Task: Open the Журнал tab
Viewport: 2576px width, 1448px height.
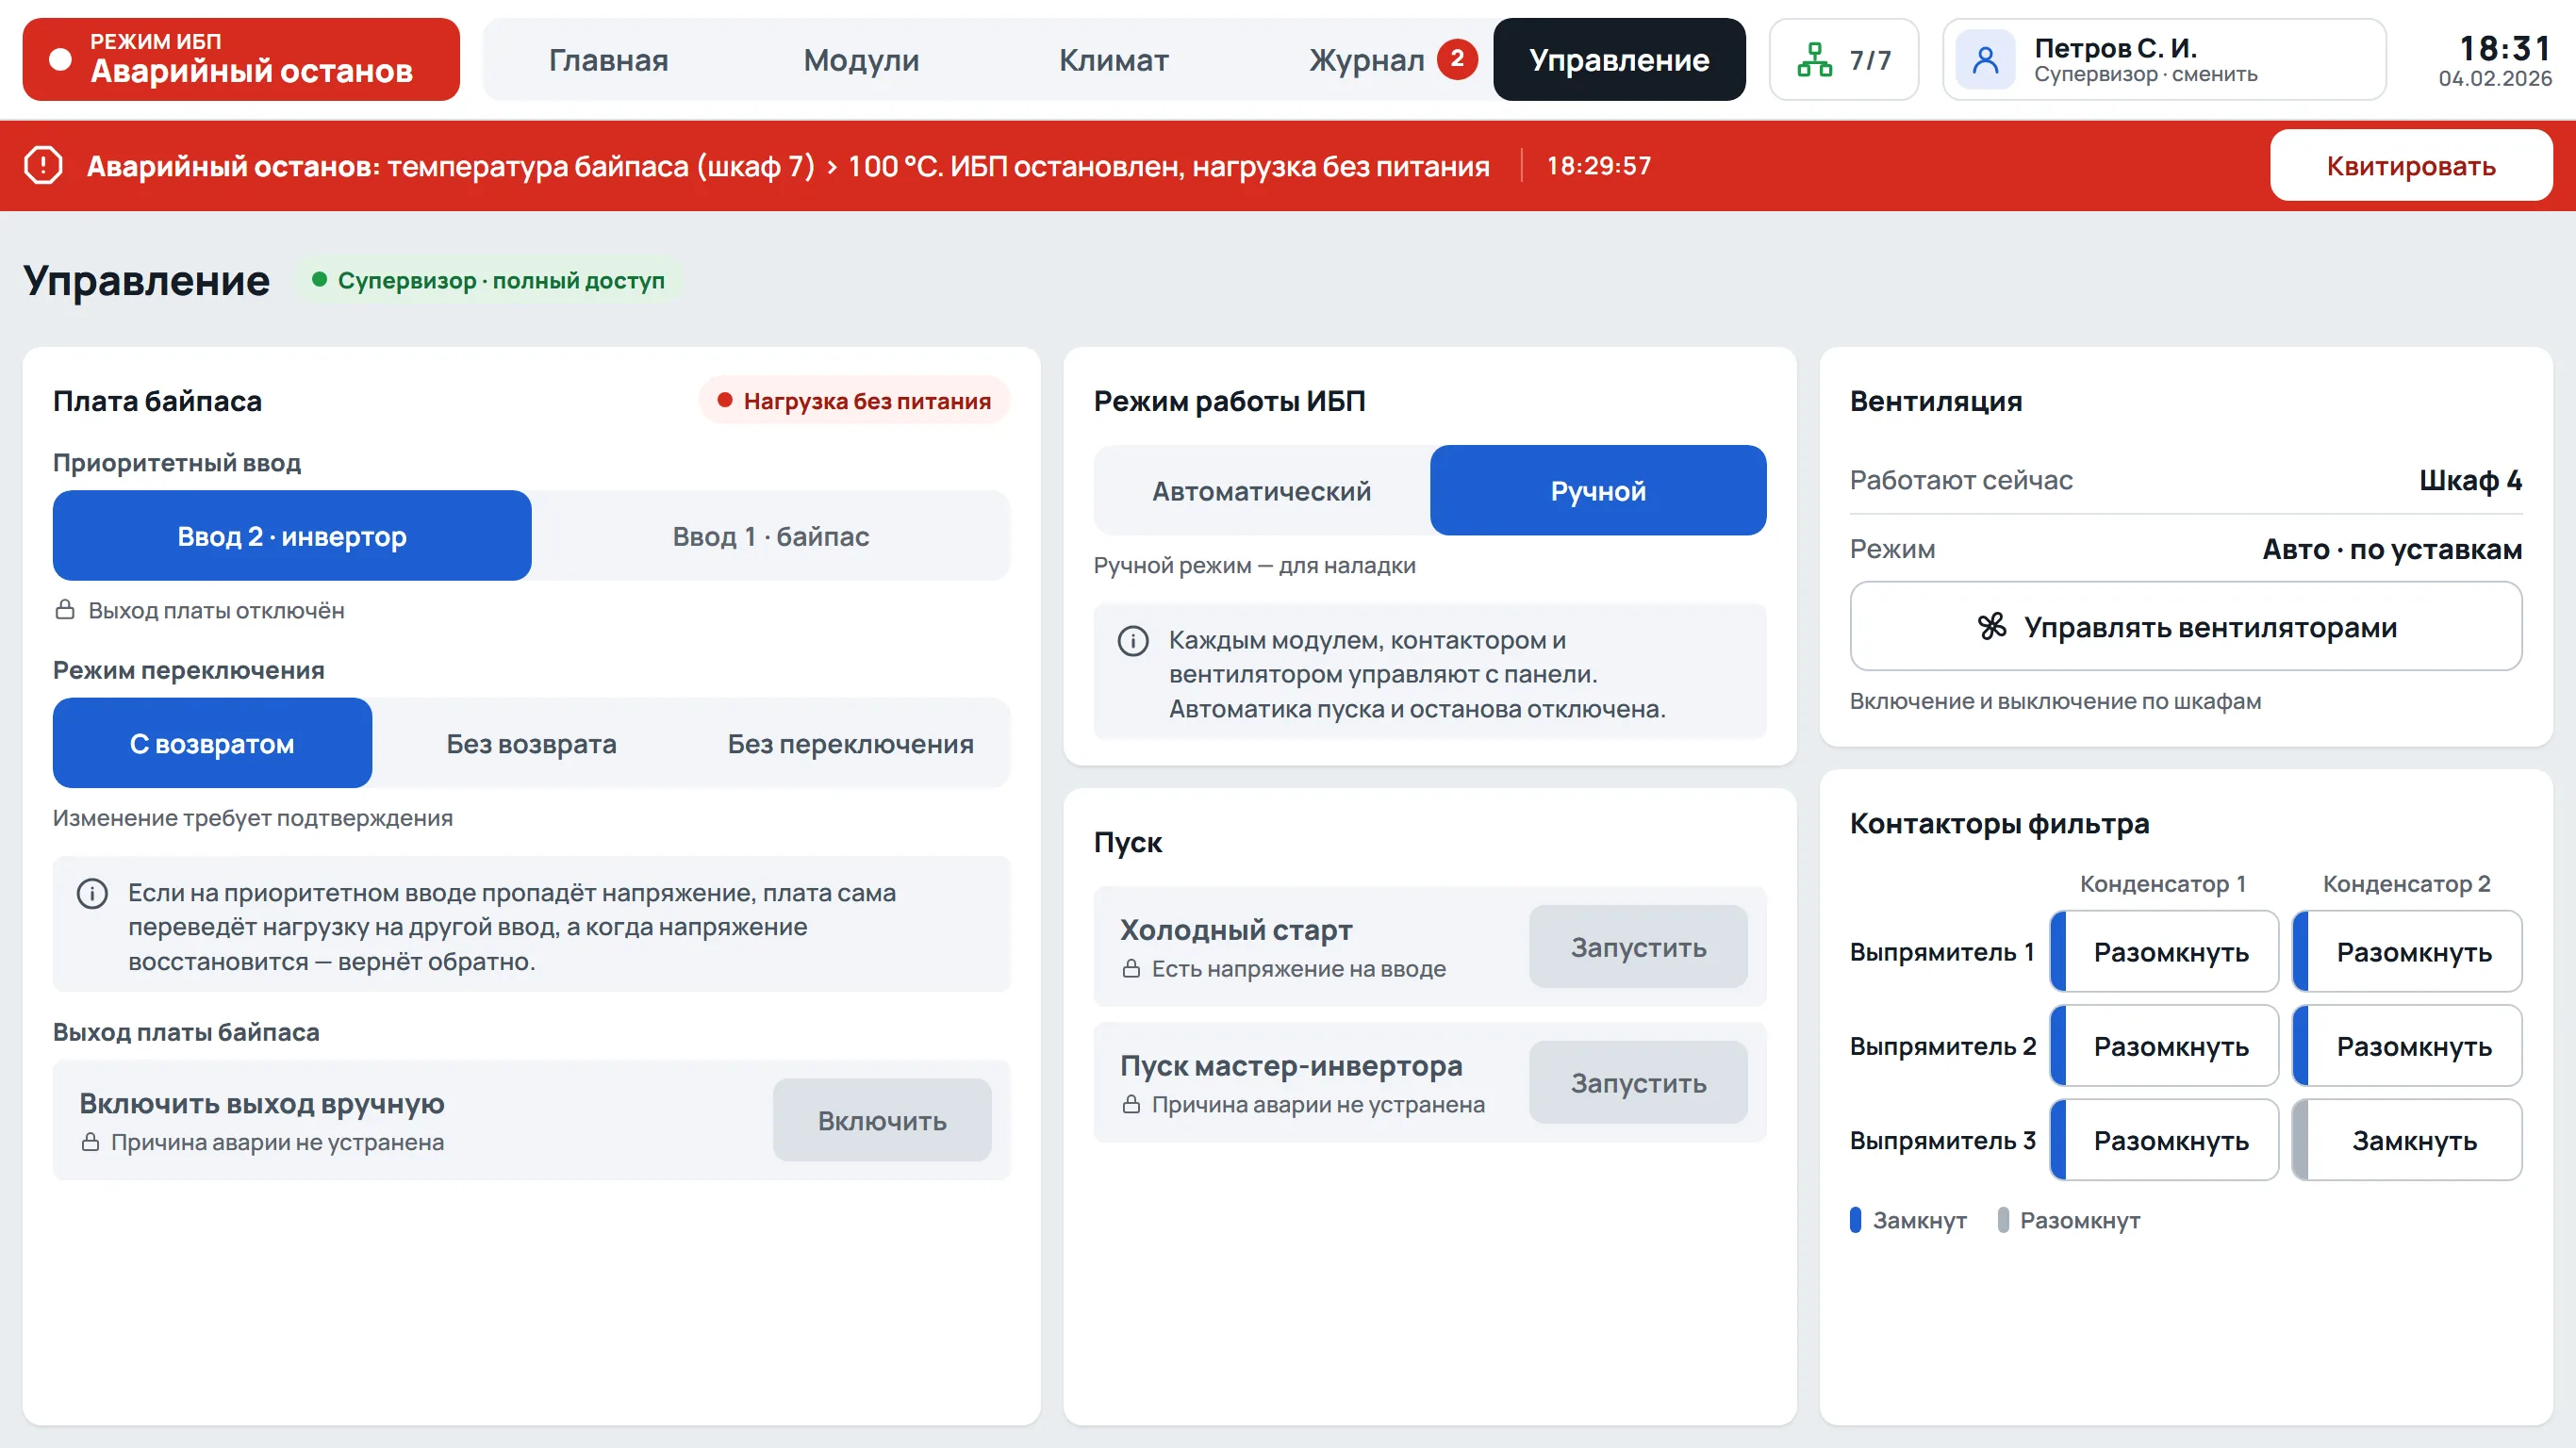Action: click(x=1366, y=60)
